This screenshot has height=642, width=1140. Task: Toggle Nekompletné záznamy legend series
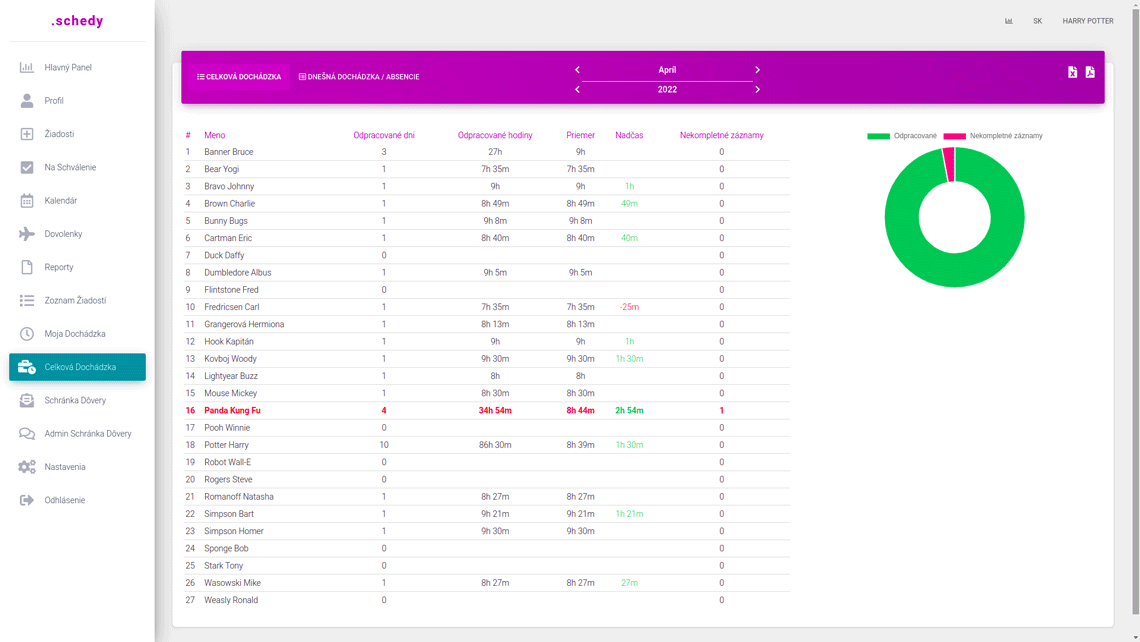pos(993,136)
